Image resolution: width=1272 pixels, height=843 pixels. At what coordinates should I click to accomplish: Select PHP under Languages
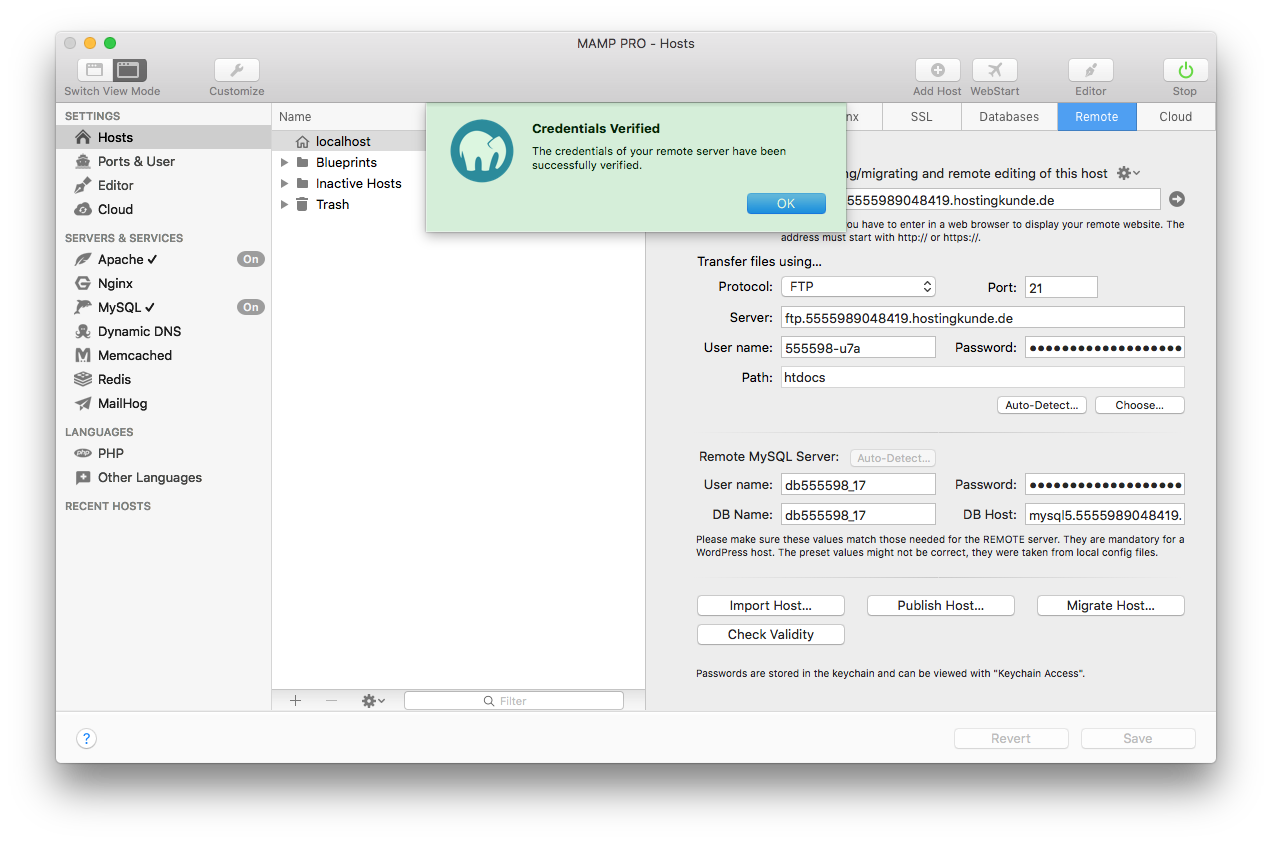pyautogui.click(x=110, y=453)
